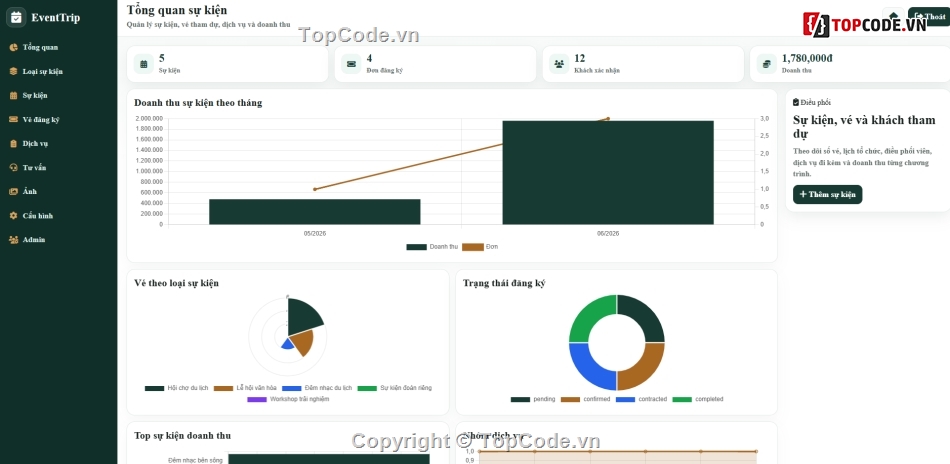The width and height of the screenshot is (950, 464).
Task: Open Loại sự kiện via its layers icon
Action: (x=13, y=71)
